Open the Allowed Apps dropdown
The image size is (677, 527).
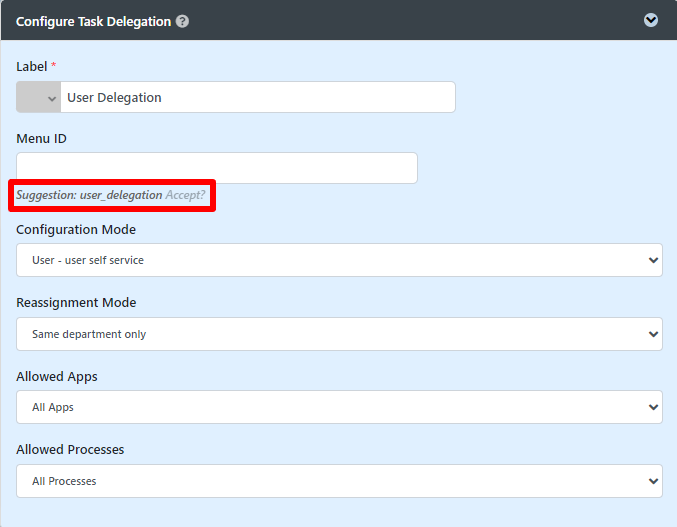tap(339, 407)
